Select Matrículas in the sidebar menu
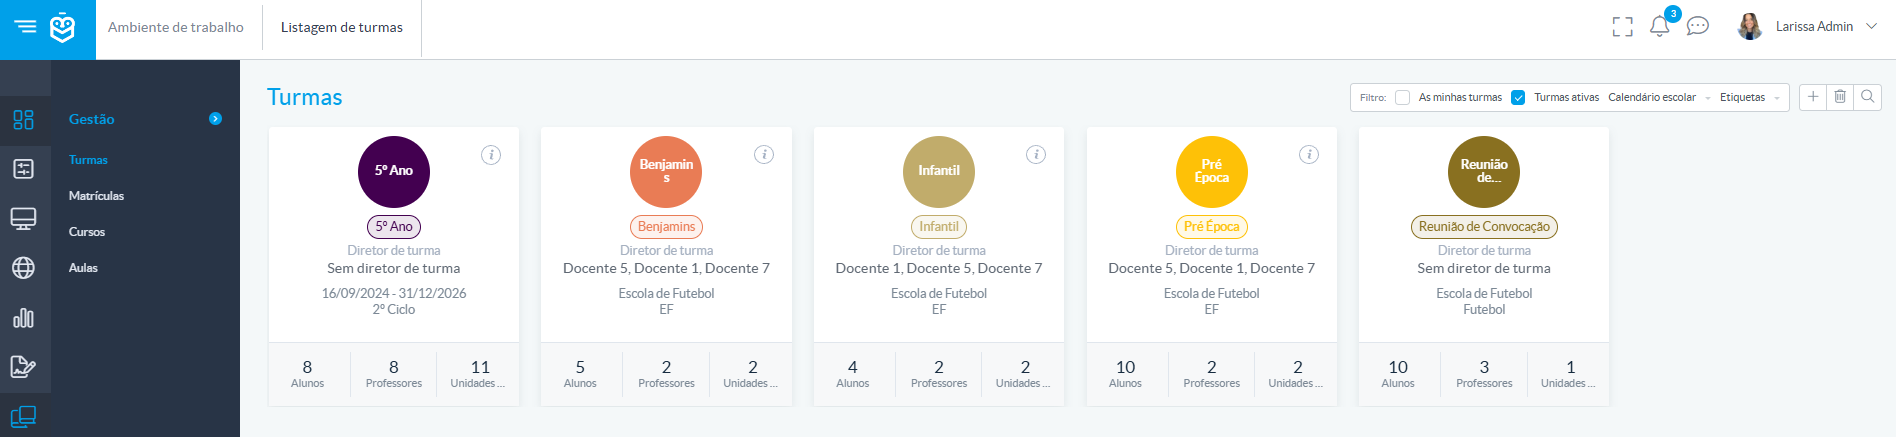Screen dimensions: 1896x437 pyautogui.click(x=96, y=196)
